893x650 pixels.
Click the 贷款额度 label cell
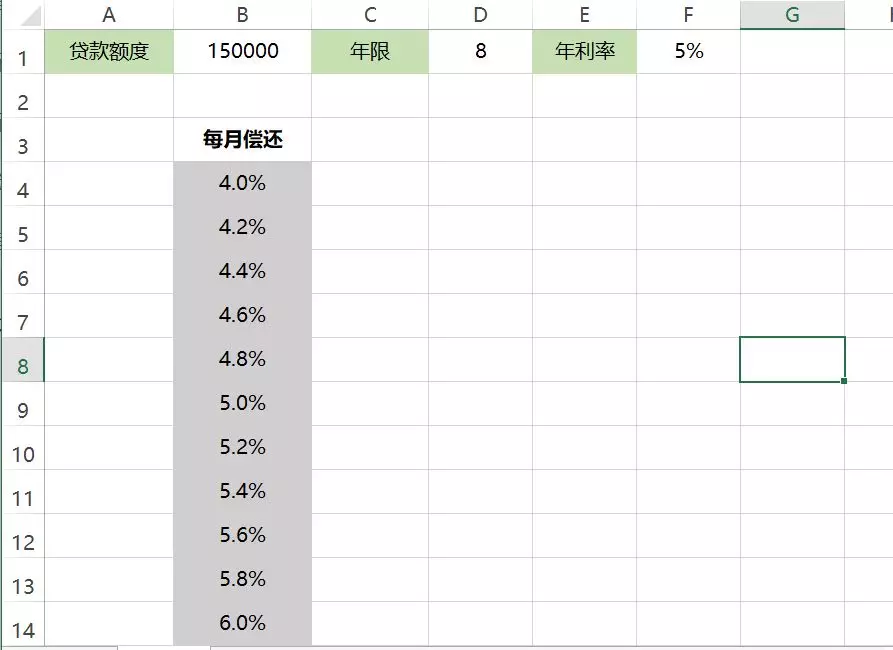109,51
